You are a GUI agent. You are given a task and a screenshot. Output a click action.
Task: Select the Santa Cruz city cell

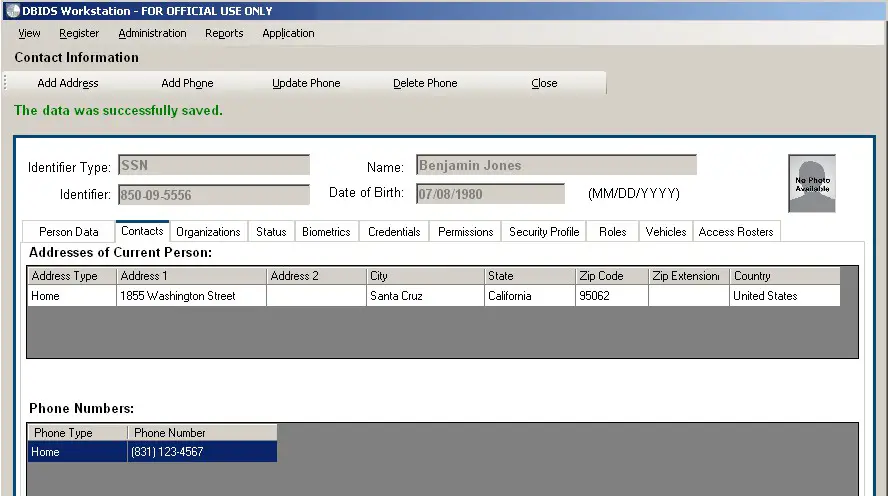tap(425, 296)
